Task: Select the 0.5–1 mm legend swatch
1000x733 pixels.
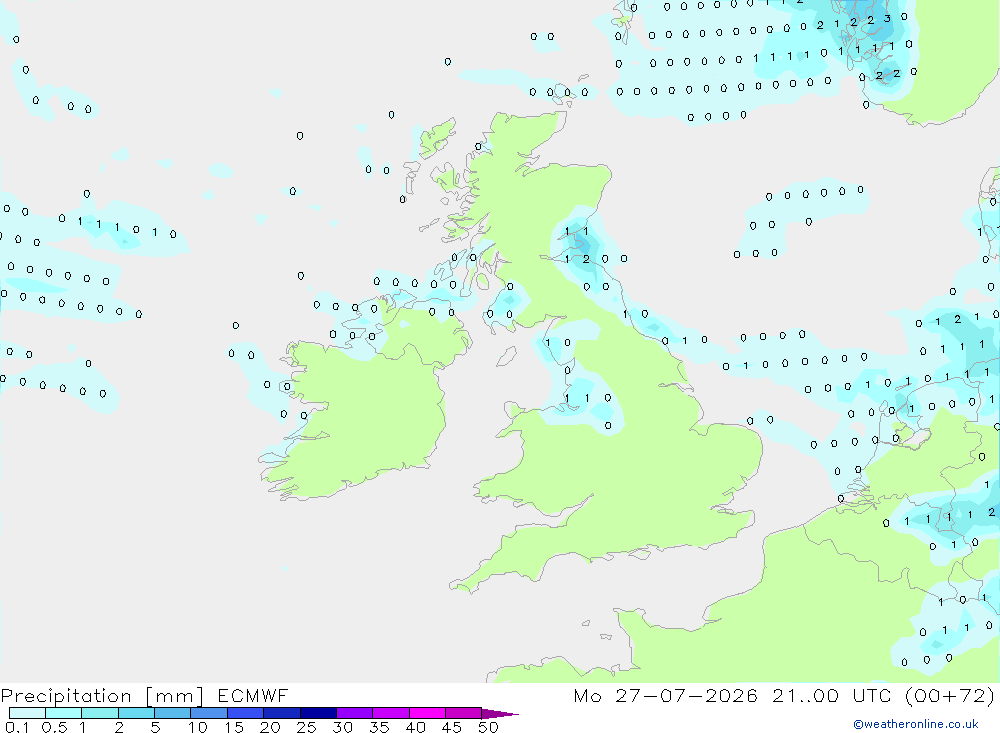Action: pos(63,713)
